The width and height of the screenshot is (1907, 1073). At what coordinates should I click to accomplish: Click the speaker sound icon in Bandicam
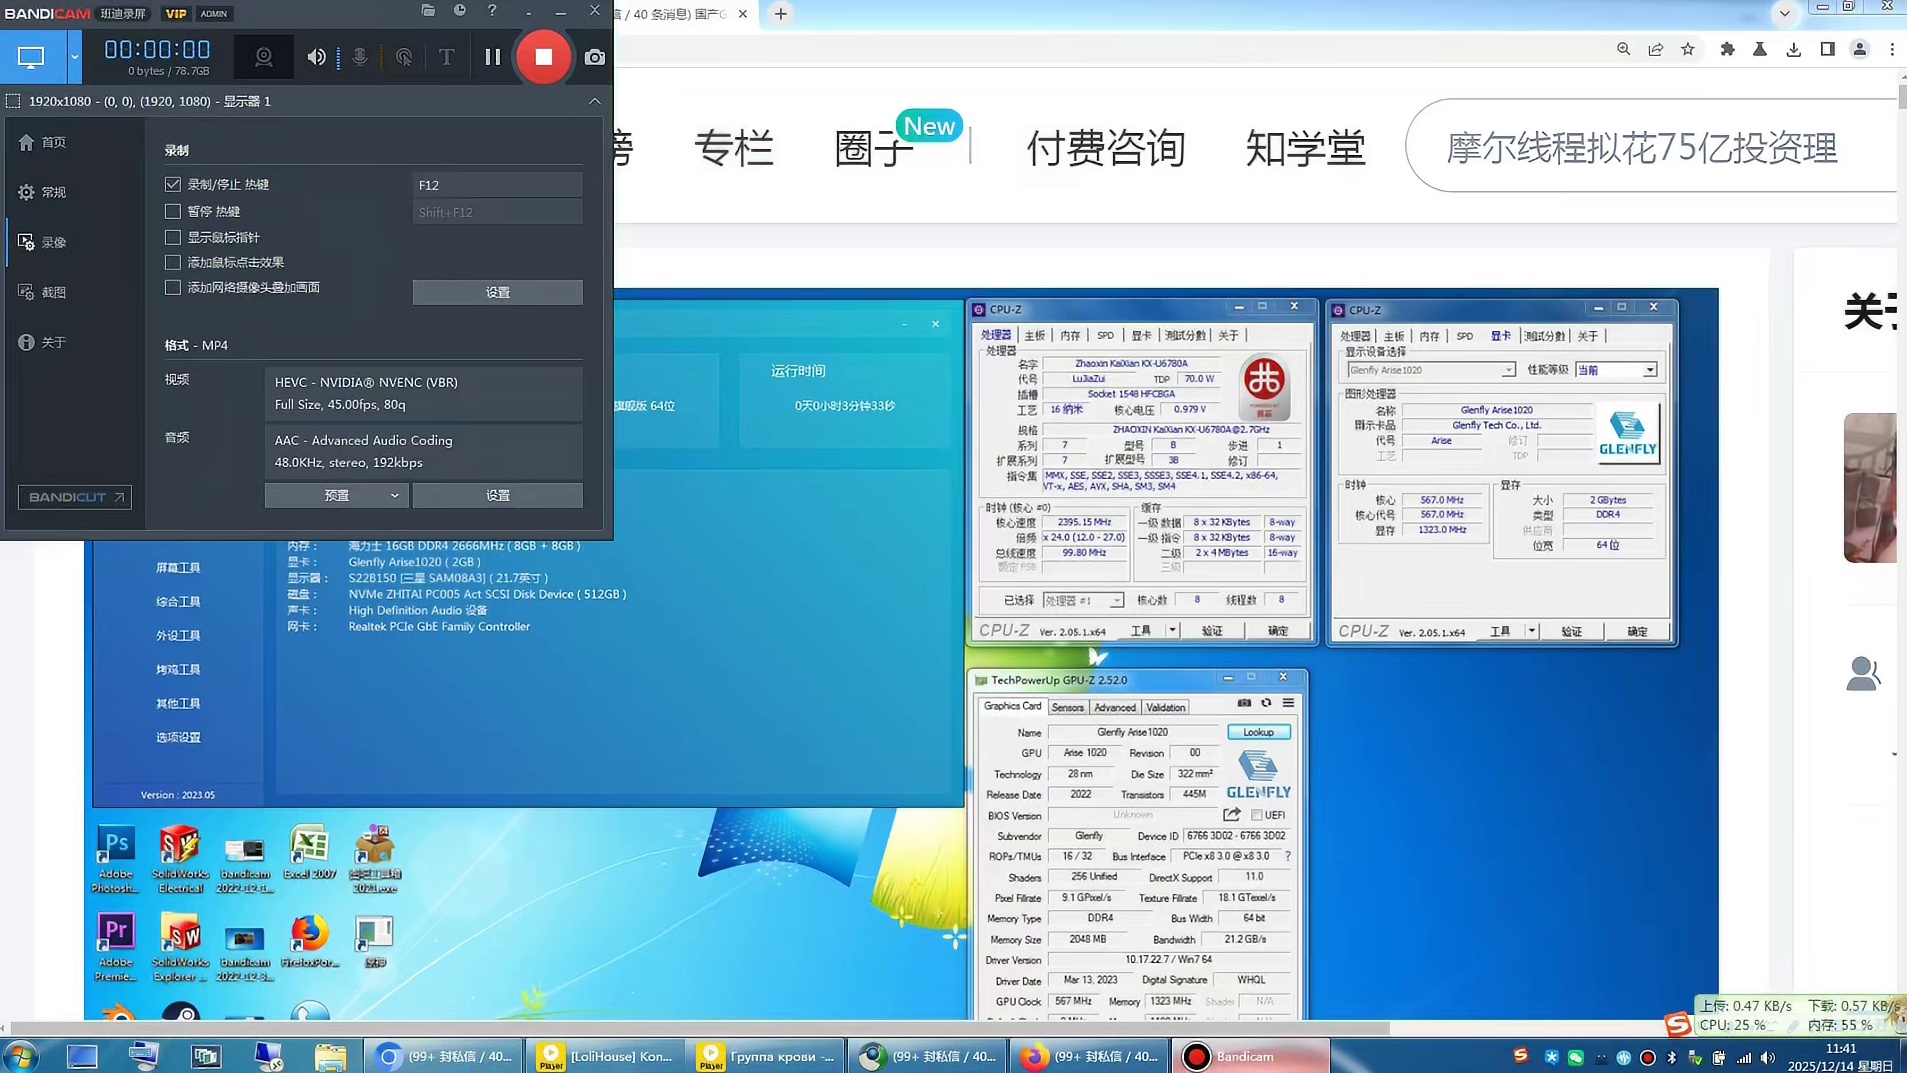316,57
